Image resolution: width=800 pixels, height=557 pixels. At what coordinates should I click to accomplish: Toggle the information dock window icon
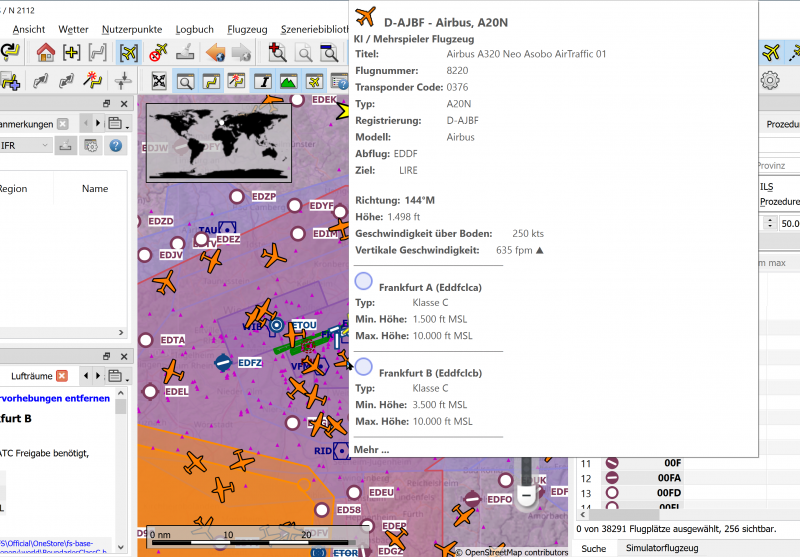[263, 81]
